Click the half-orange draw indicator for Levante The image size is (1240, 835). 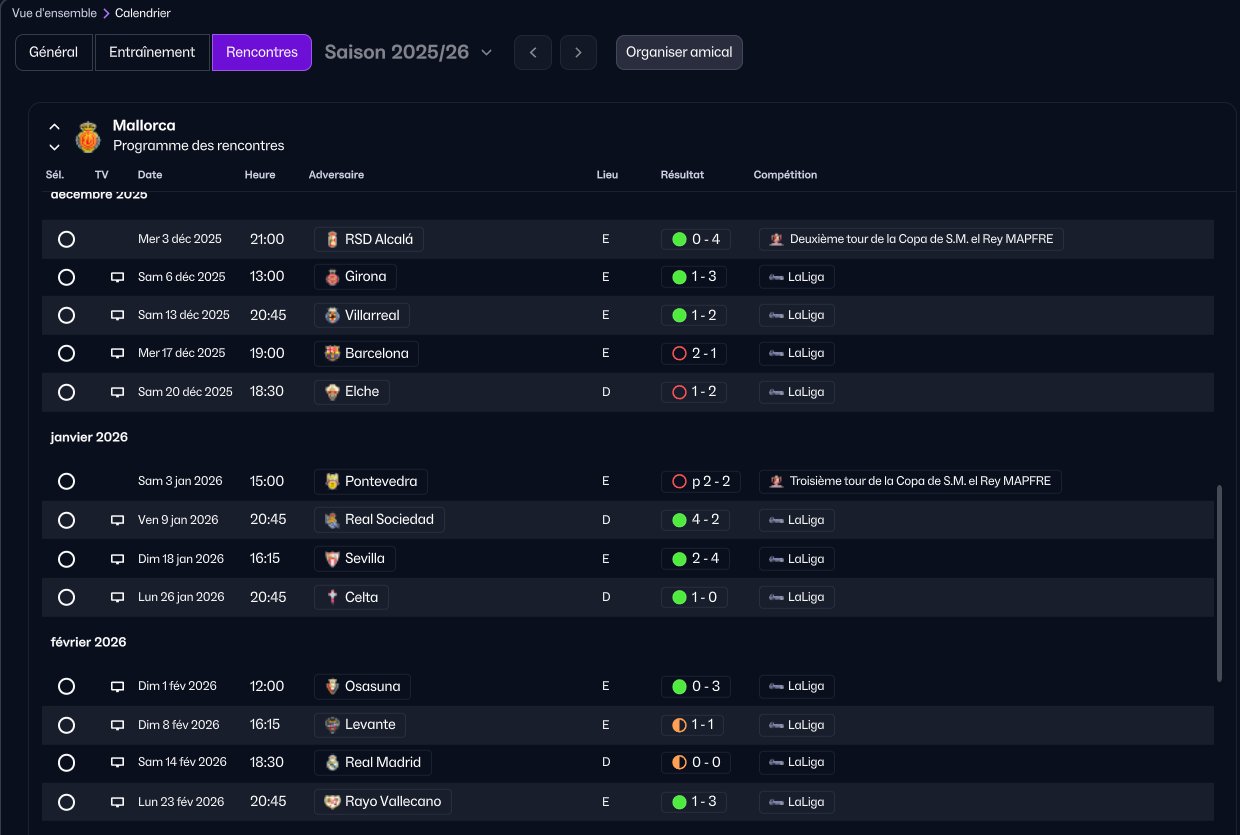pyautogui.click(x=679, y=724)
